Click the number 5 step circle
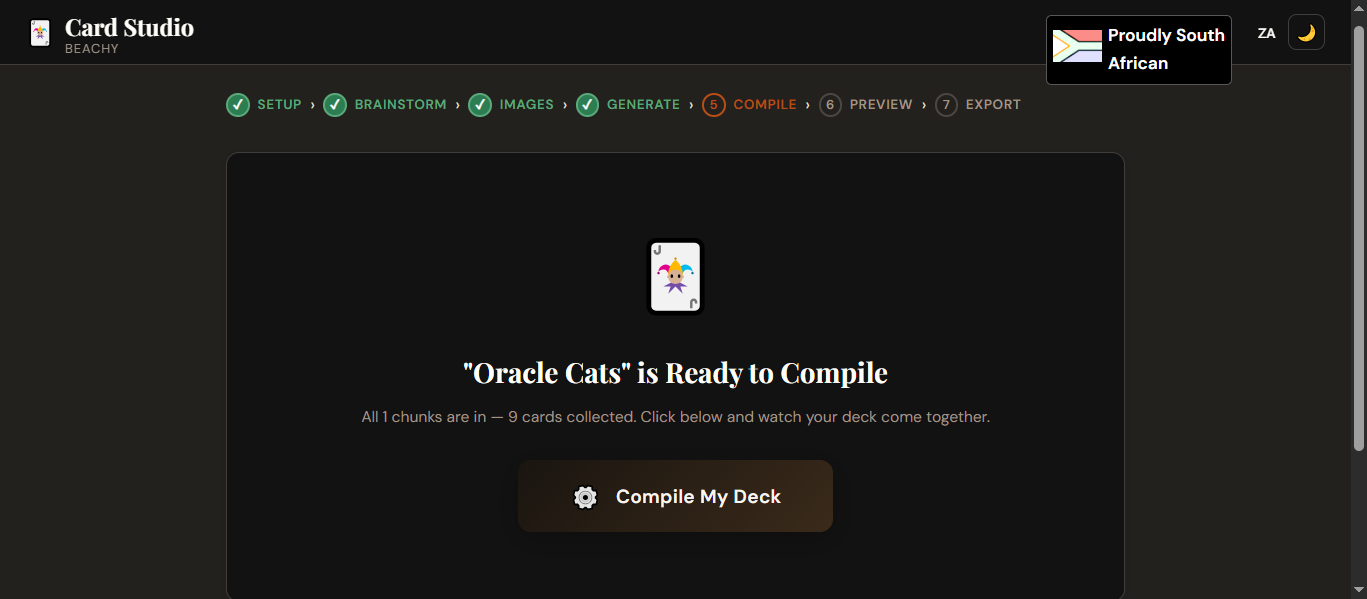The image size is (1367, 599). point(713,105)
